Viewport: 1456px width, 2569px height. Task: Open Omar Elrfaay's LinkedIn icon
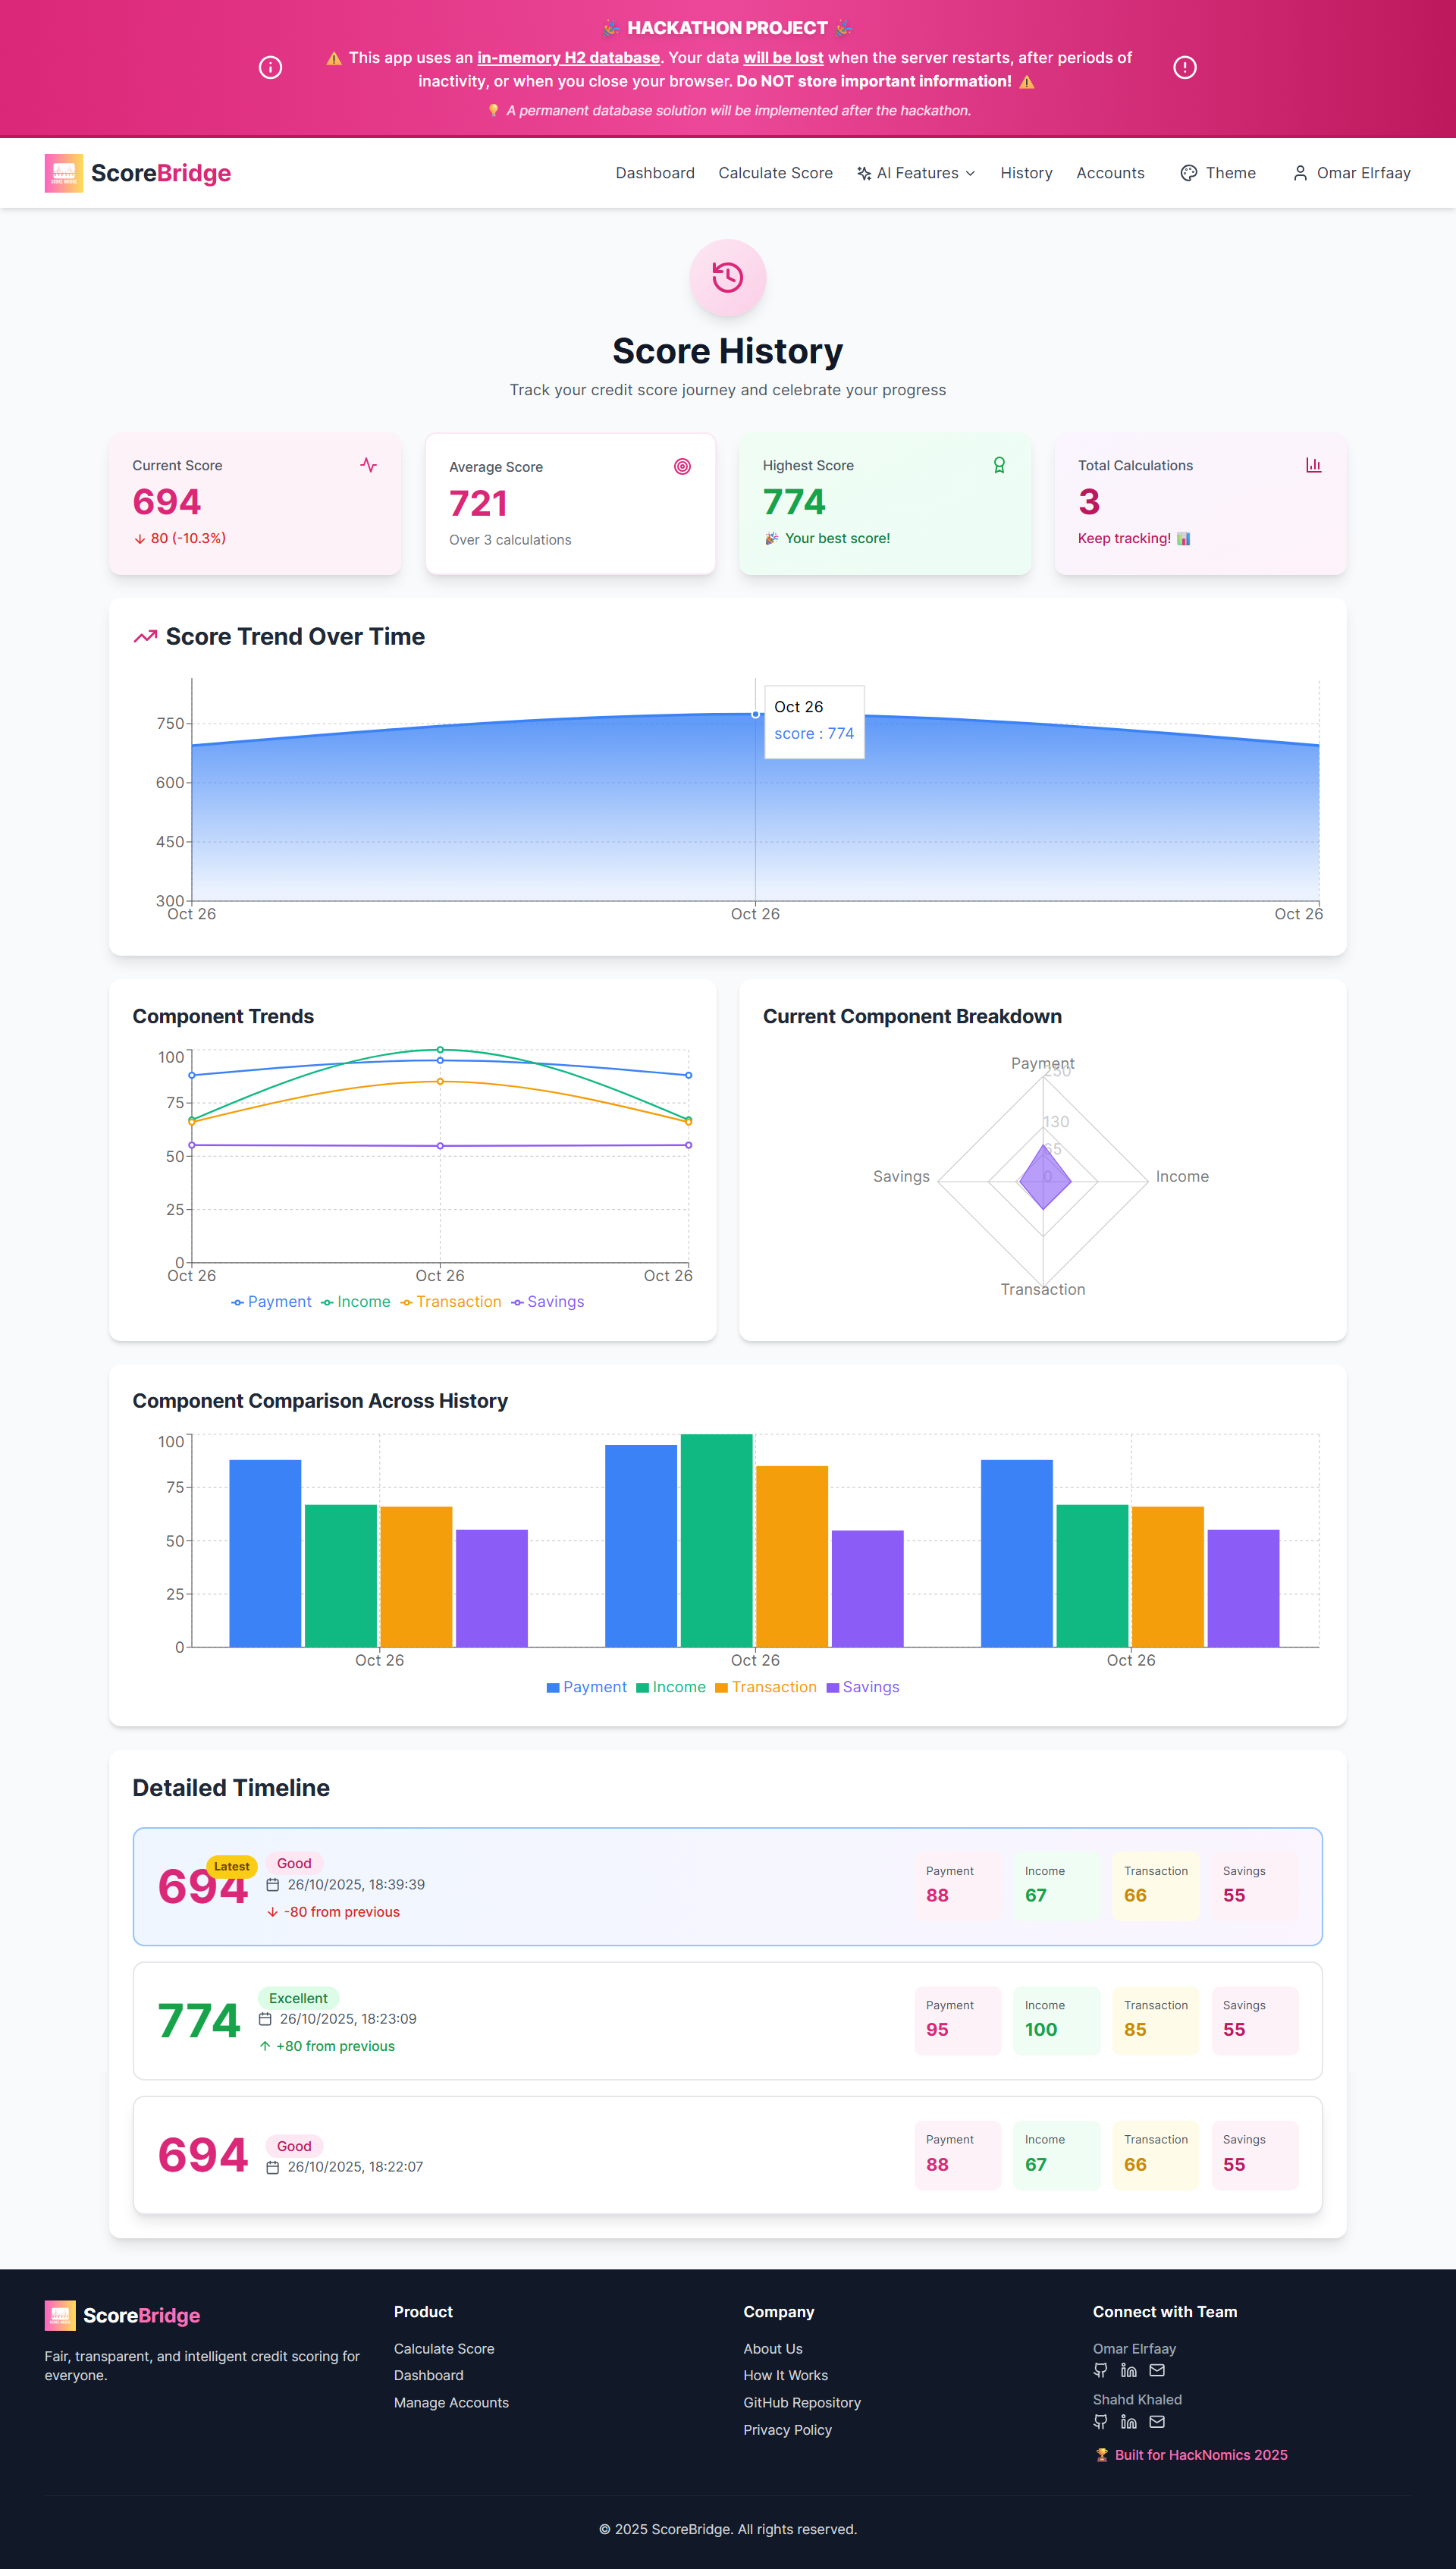coord(1128,2370)
